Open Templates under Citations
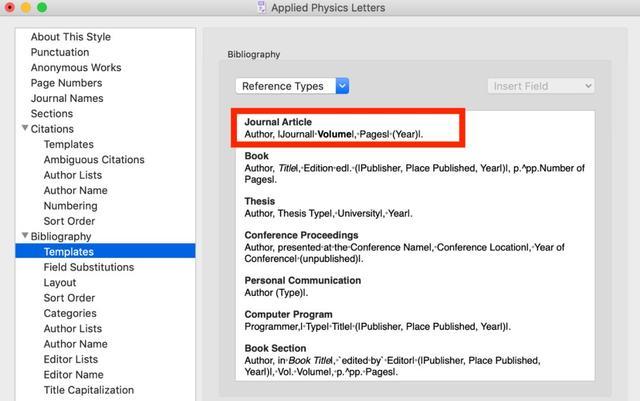640x401 pixels. click(69, 145)
